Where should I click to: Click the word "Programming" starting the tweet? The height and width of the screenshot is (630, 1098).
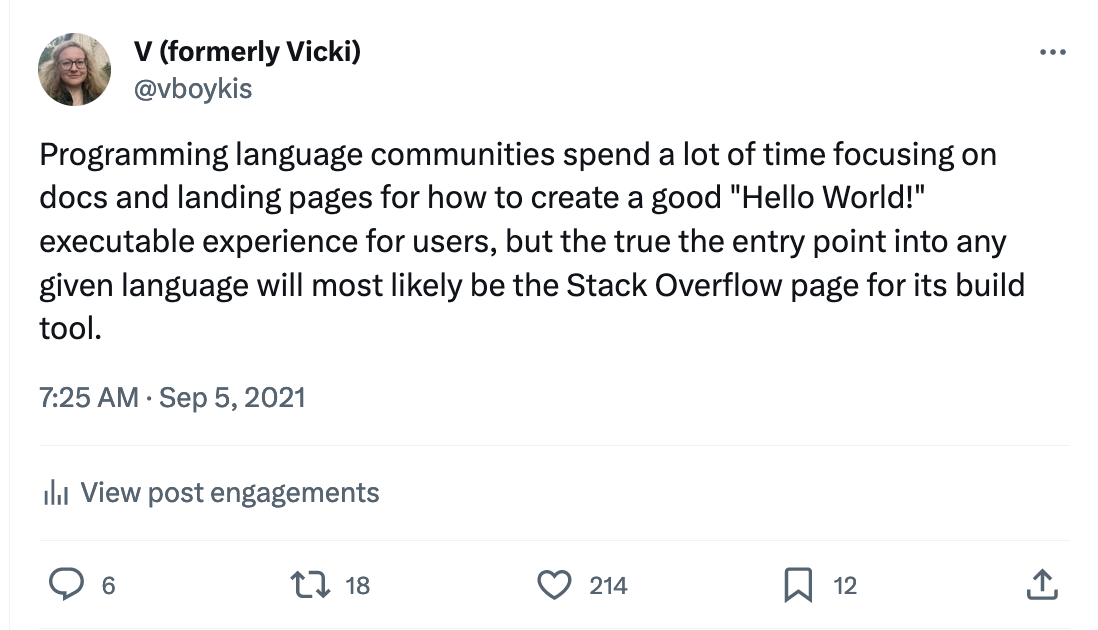[134, 155]
